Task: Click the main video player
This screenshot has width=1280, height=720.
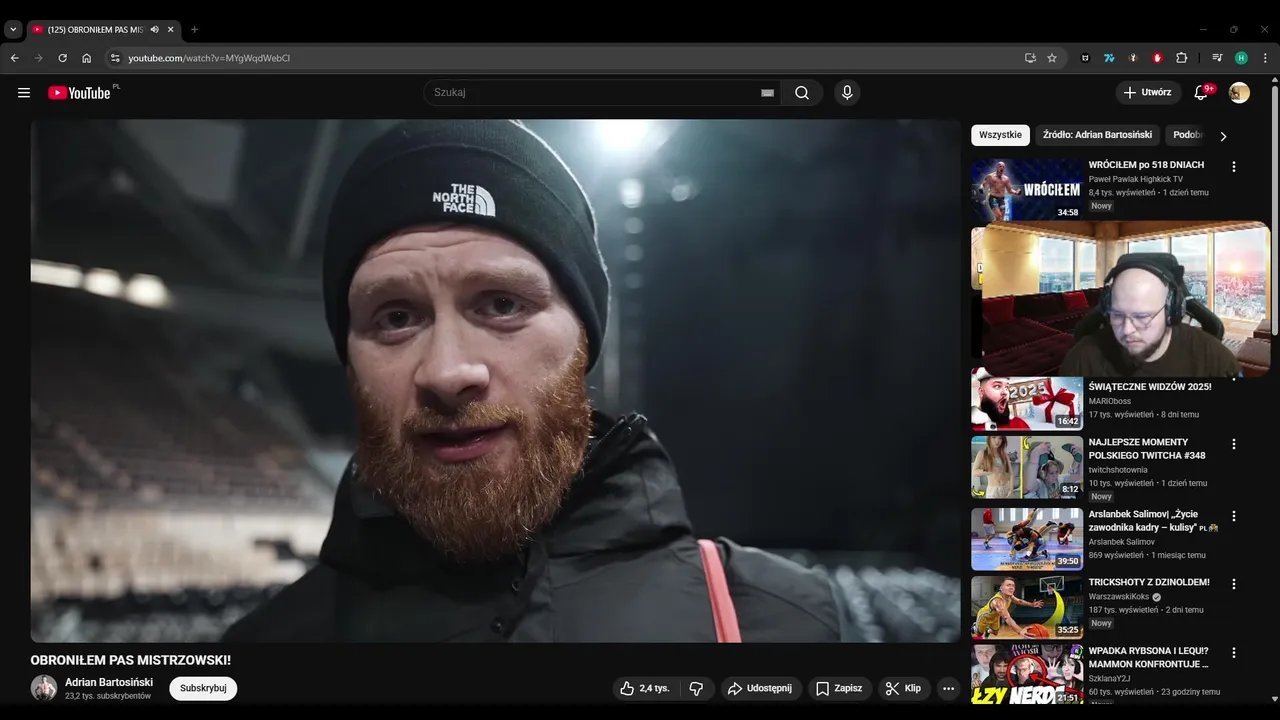Action: (x=495, y=381)
